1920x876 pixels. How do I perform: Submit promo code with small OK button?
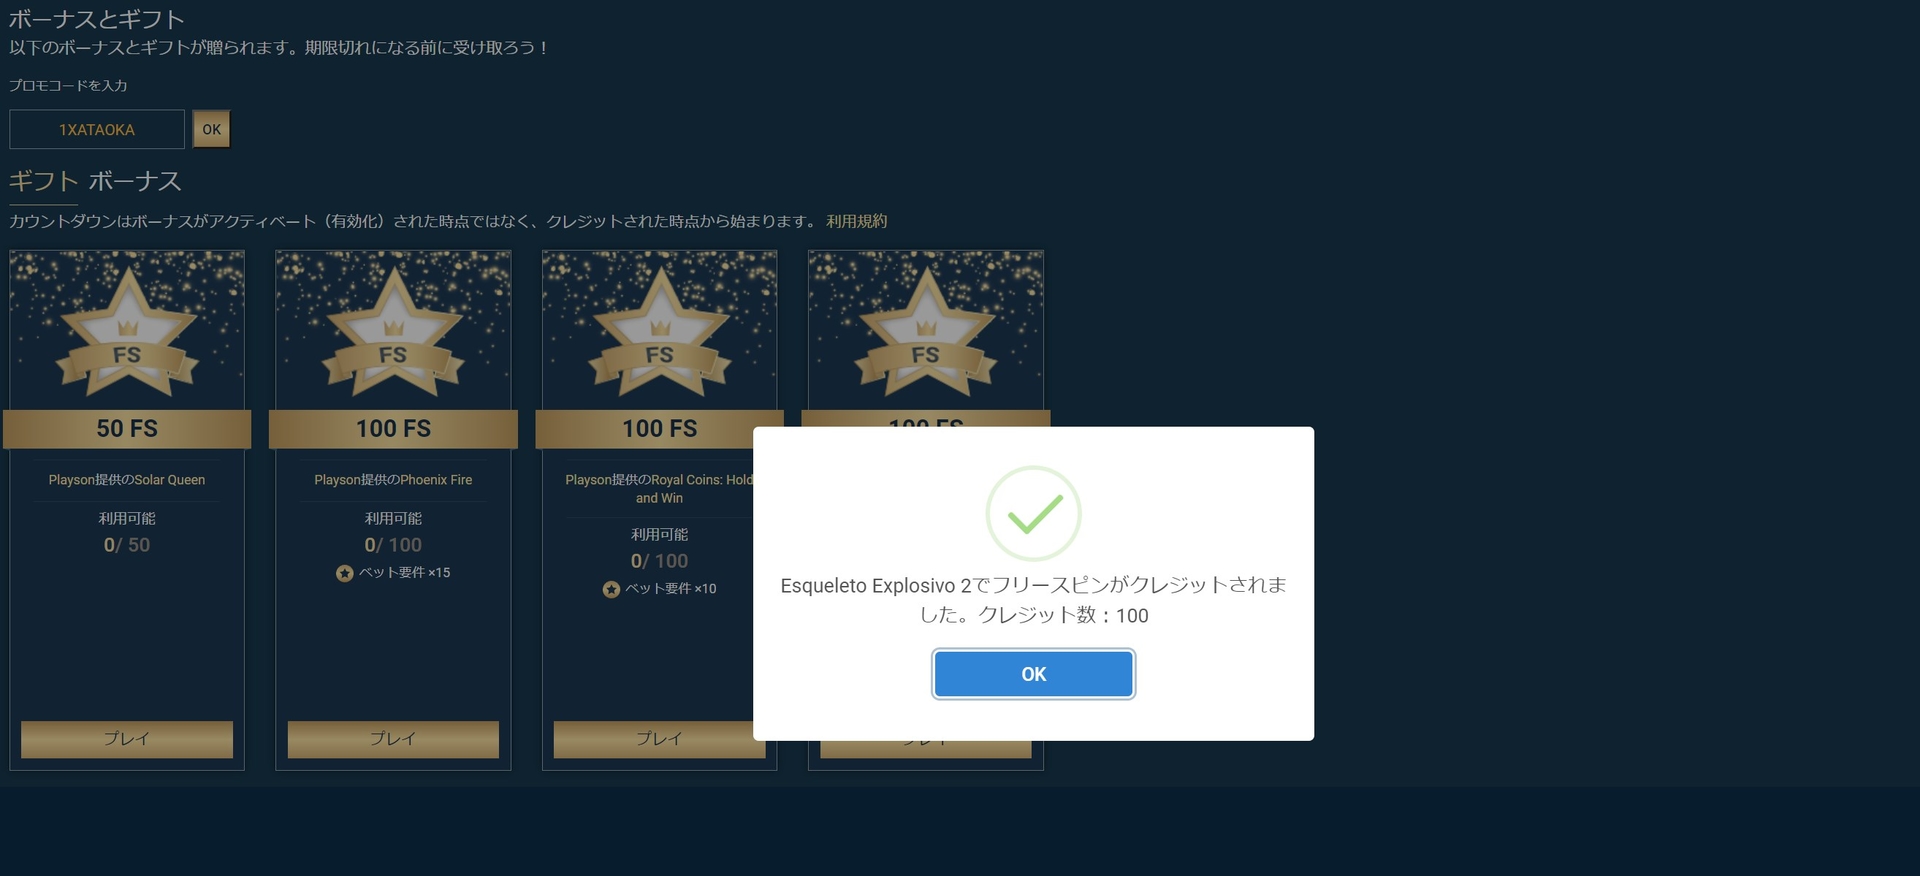(211, 129)
